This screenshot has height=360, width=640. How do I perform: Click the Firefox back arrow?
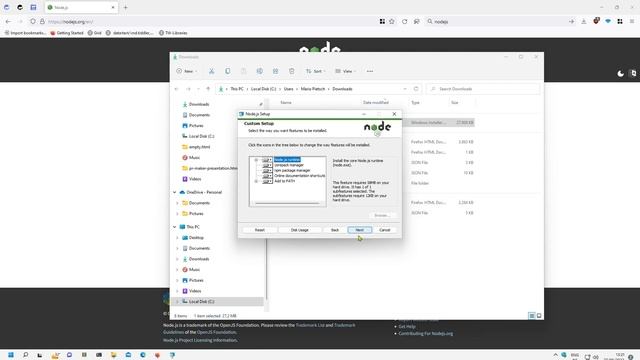[8, 21]
